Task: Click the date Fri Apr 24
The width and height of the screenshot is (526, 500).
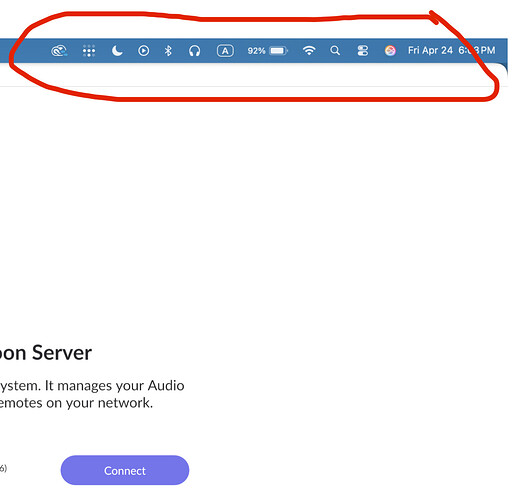Action: (x=430, y=50)
